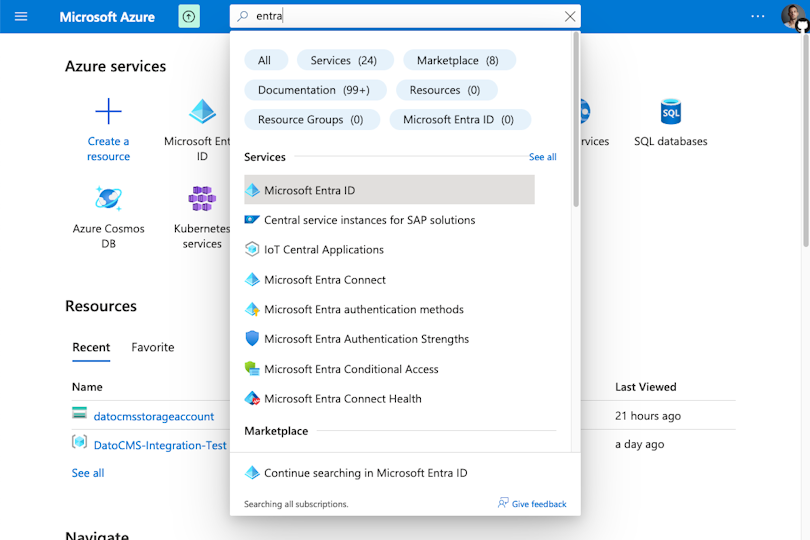
Task: Open the Azure Cosmos DB tile icon
Action: (108, 198)
